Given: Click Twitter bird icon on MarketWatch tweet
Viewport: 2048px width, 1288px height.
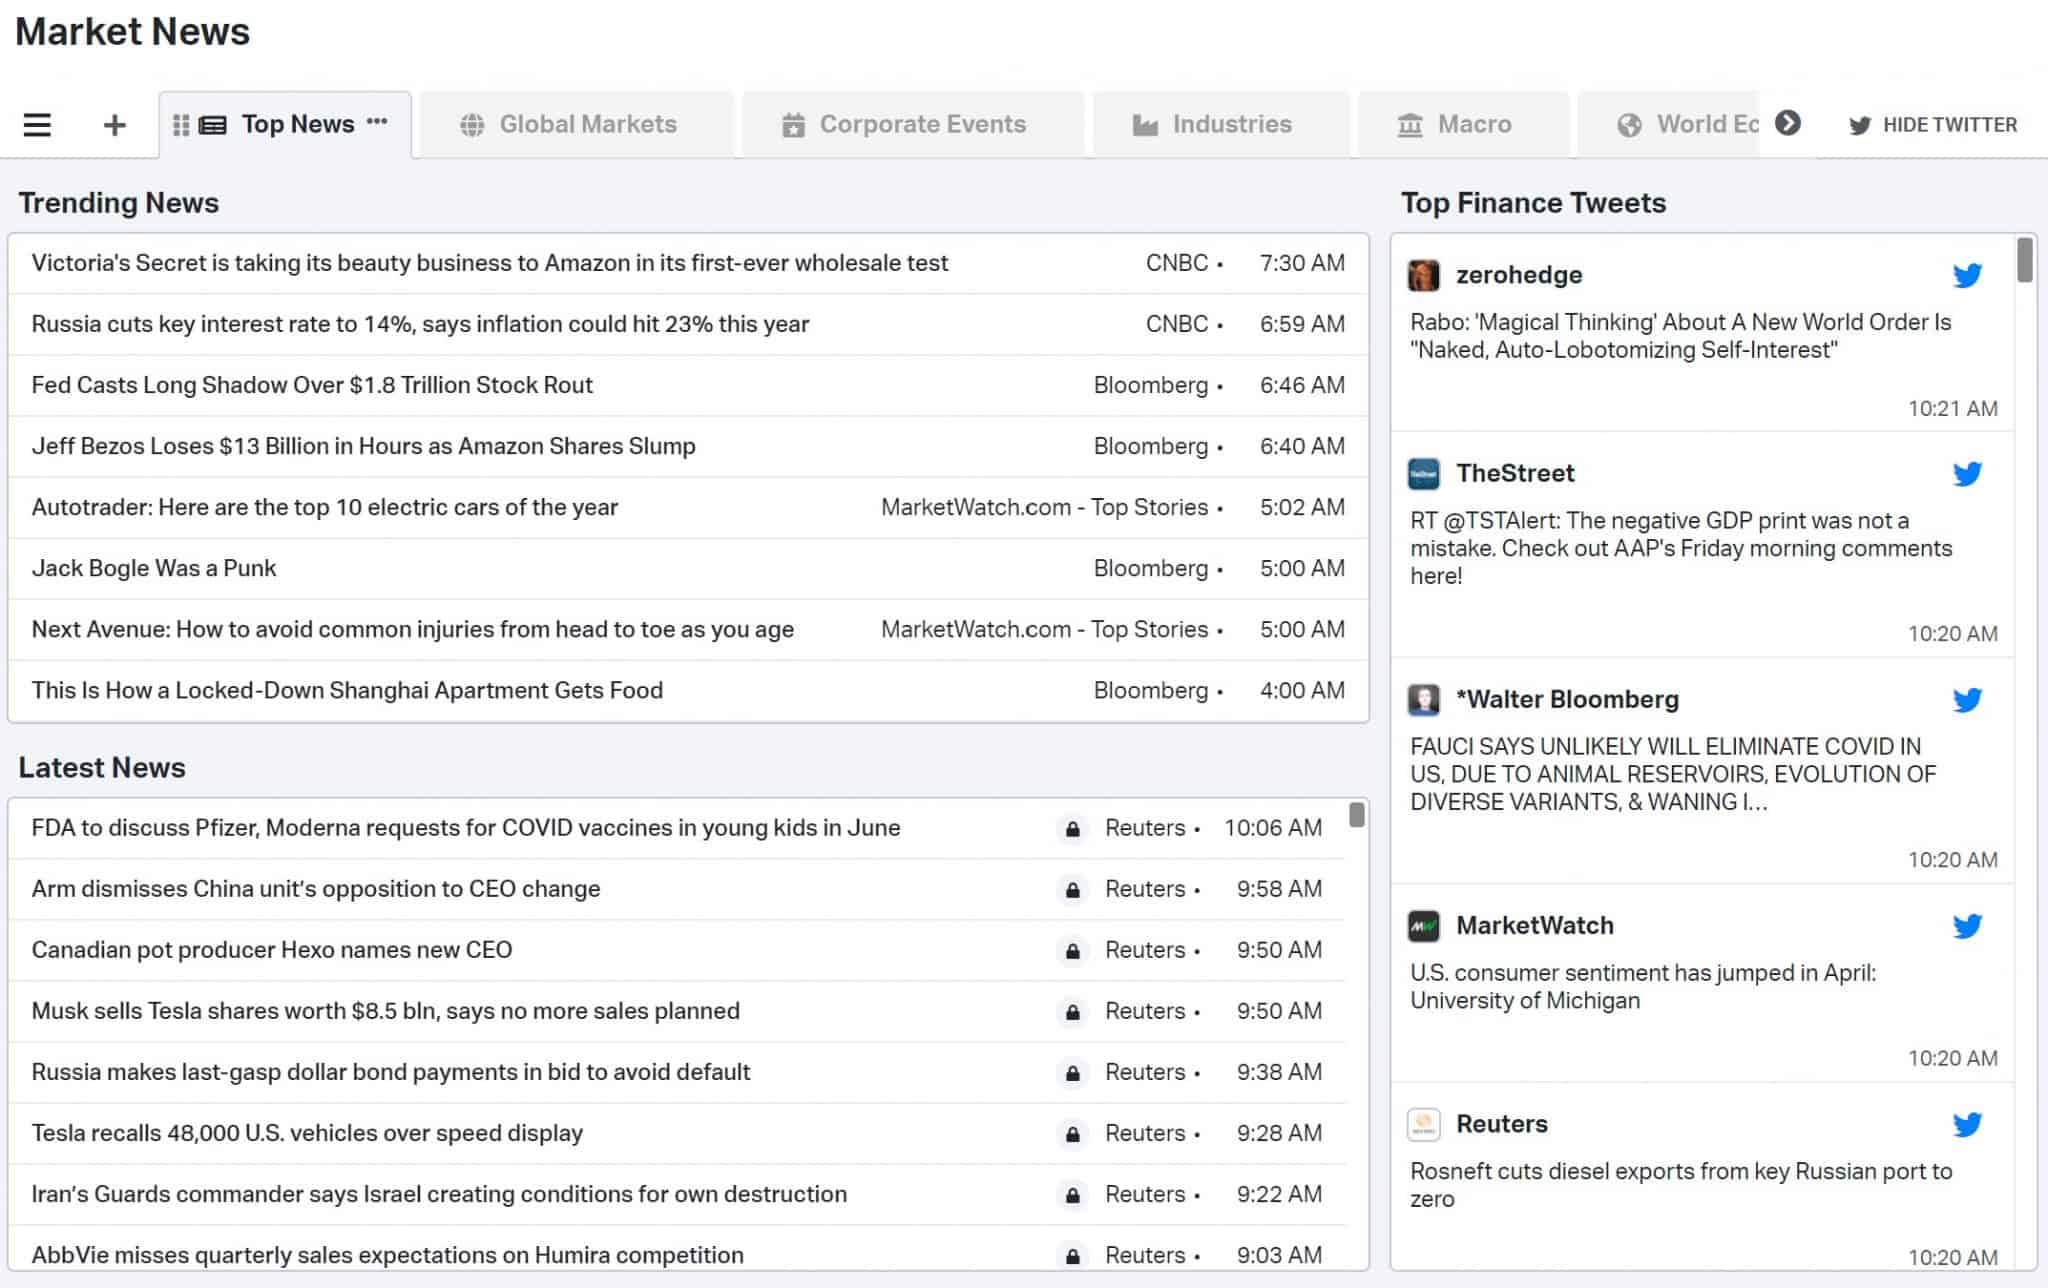Looking at the screenshot, I should point(1967,925).
